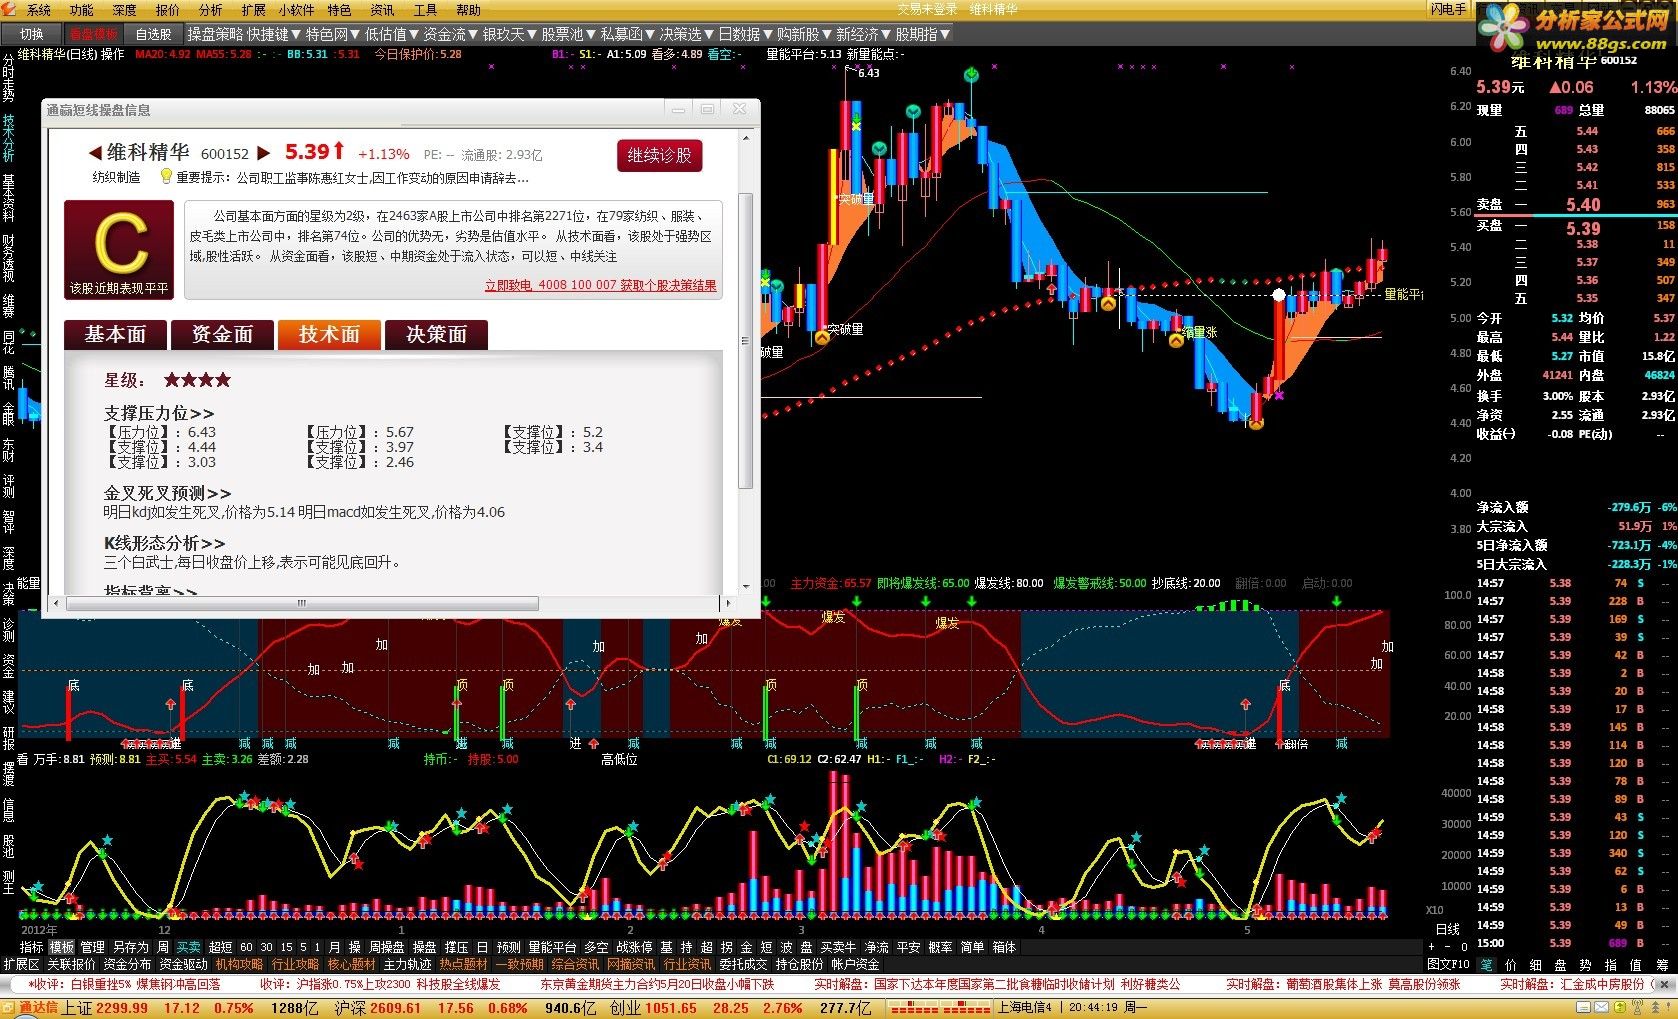Image resolution: width=1678 pixels, height=1019 pixels.
Task: Click the dialog vertical scrollbar down arrow
Action: coord(745,587)
